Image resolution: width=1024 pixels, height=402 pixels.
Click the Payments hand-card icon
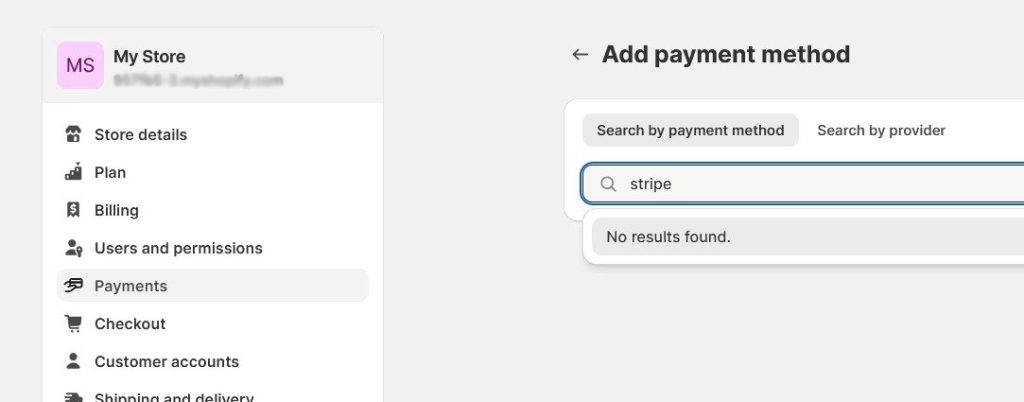tap(74, 285)
